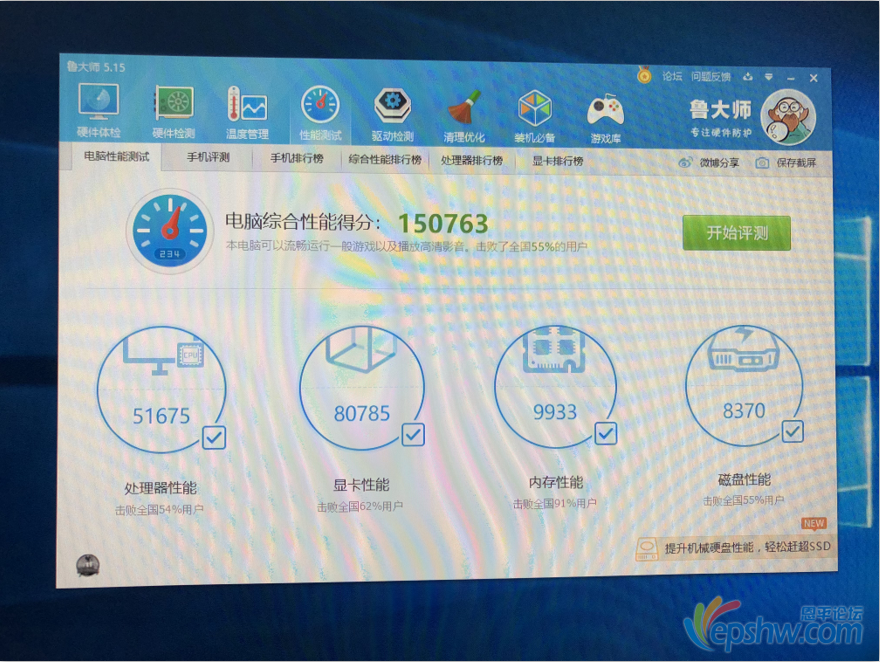880x662 pixels.
Task: Click the 击败全国62%用户 text
Action: [360, 507]
